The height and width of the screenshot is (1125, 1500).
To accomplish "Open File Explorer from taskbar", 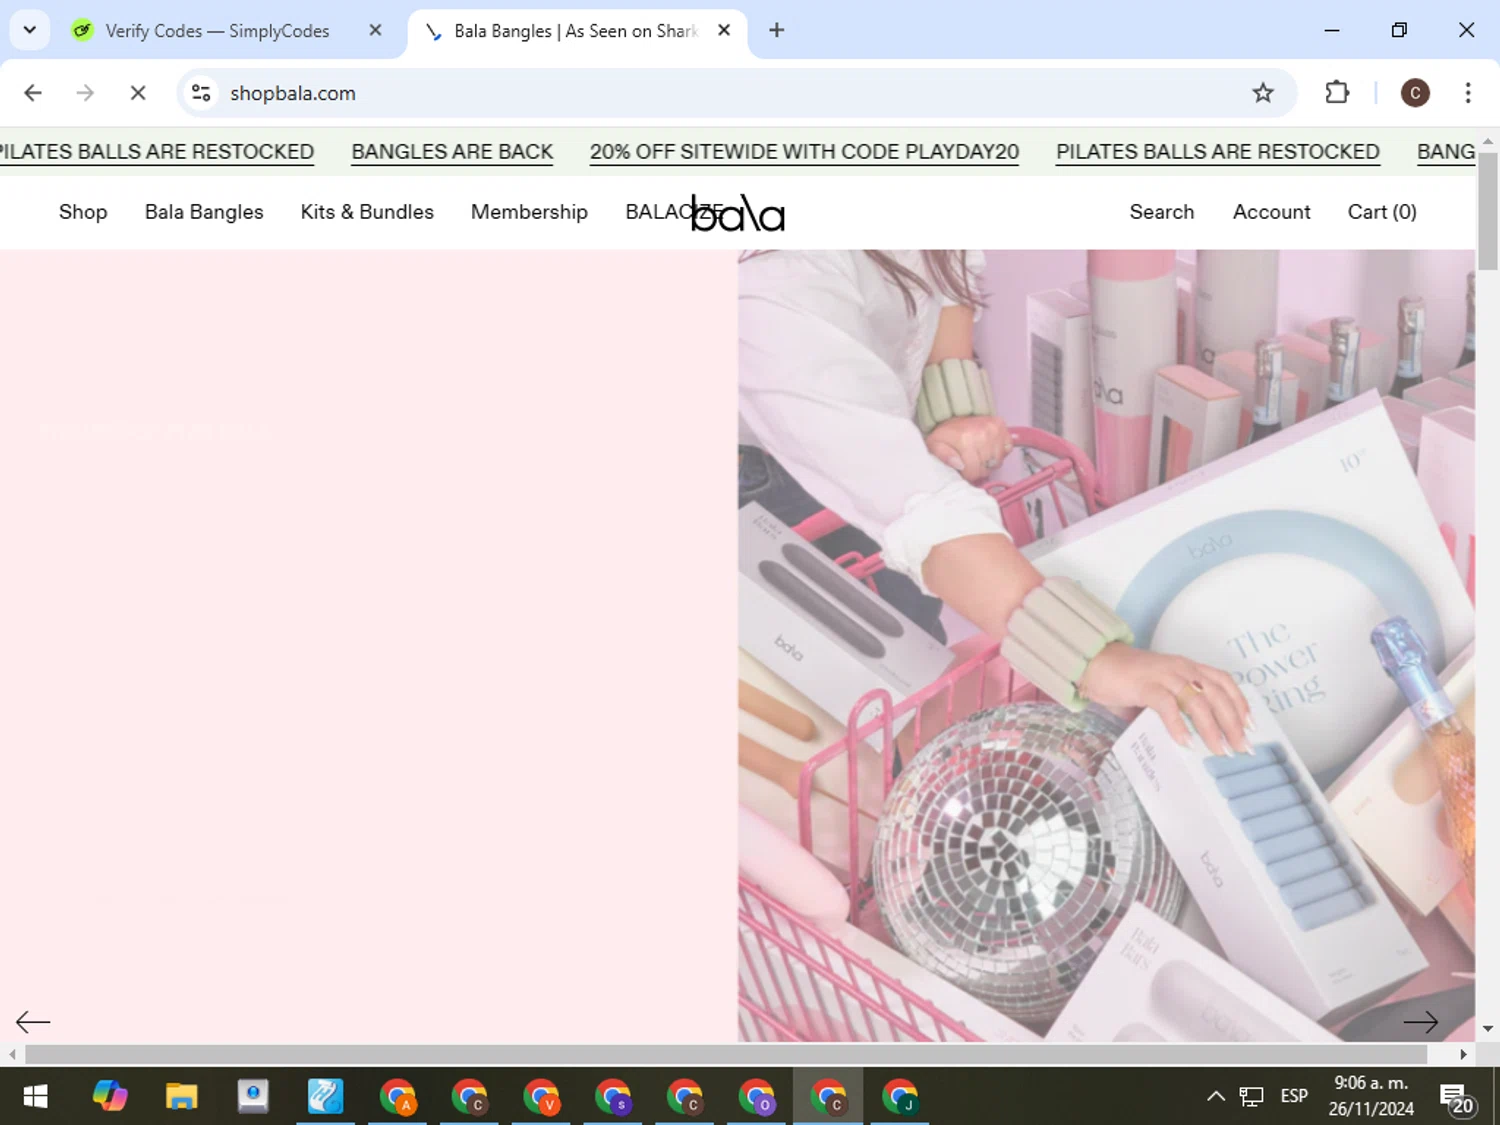I will [182, 1097].
